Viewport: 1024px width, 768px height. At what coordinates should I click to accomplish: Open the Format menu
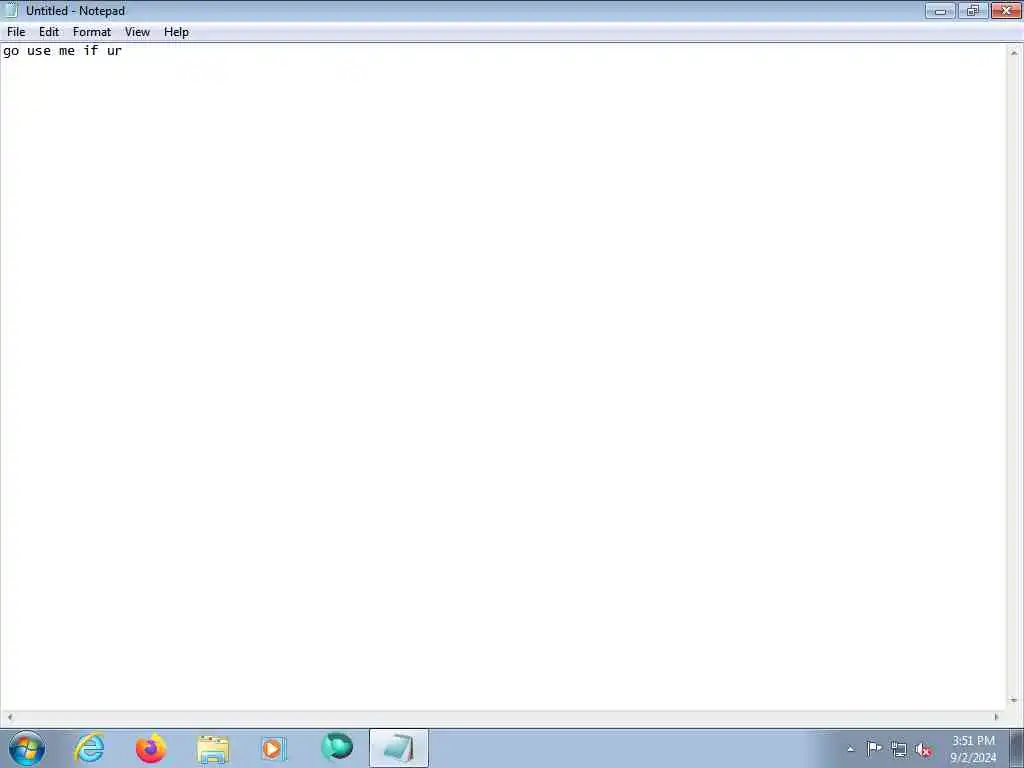91,32
